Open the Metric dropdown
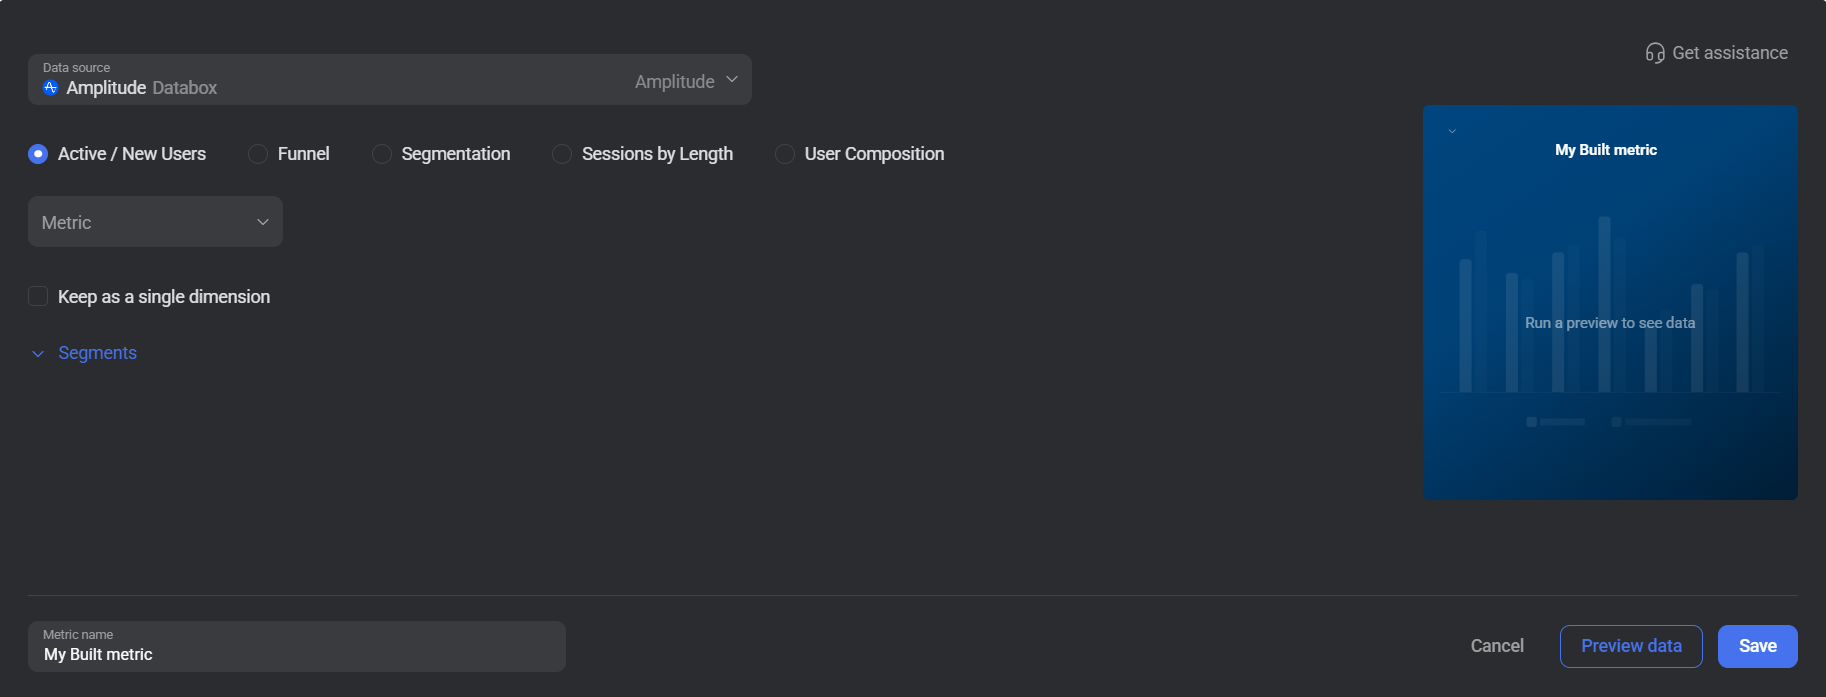Screen dimensions: 1826x697 pos(155,222)
